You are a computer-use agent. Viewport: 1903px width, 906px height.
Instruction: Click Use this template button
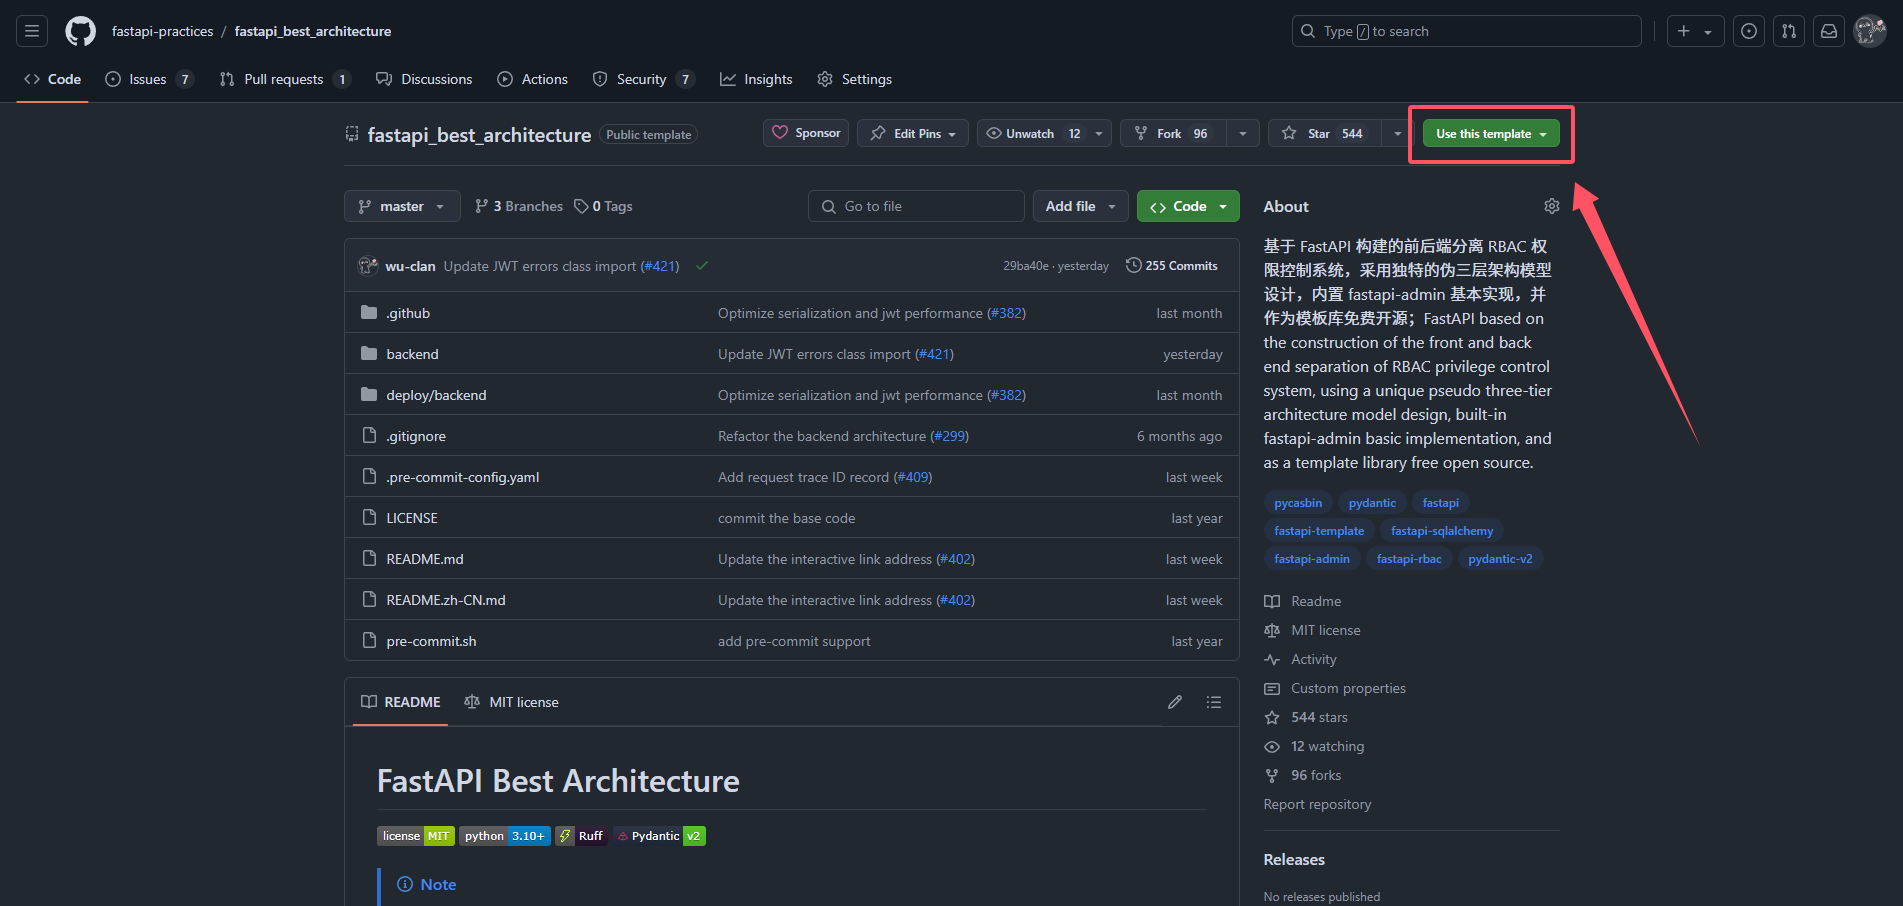coord(1491,133)
